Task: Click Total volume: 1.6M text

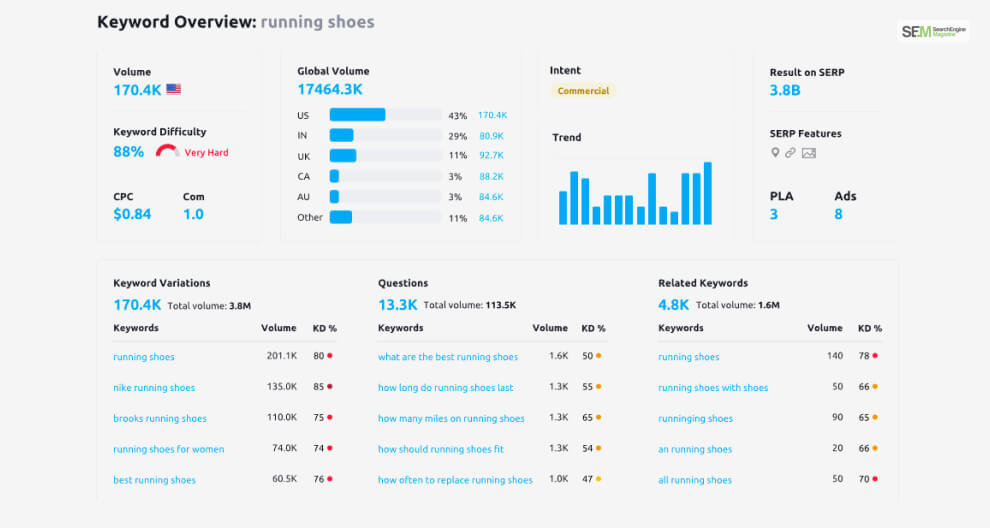Action: tap(737, 305)
